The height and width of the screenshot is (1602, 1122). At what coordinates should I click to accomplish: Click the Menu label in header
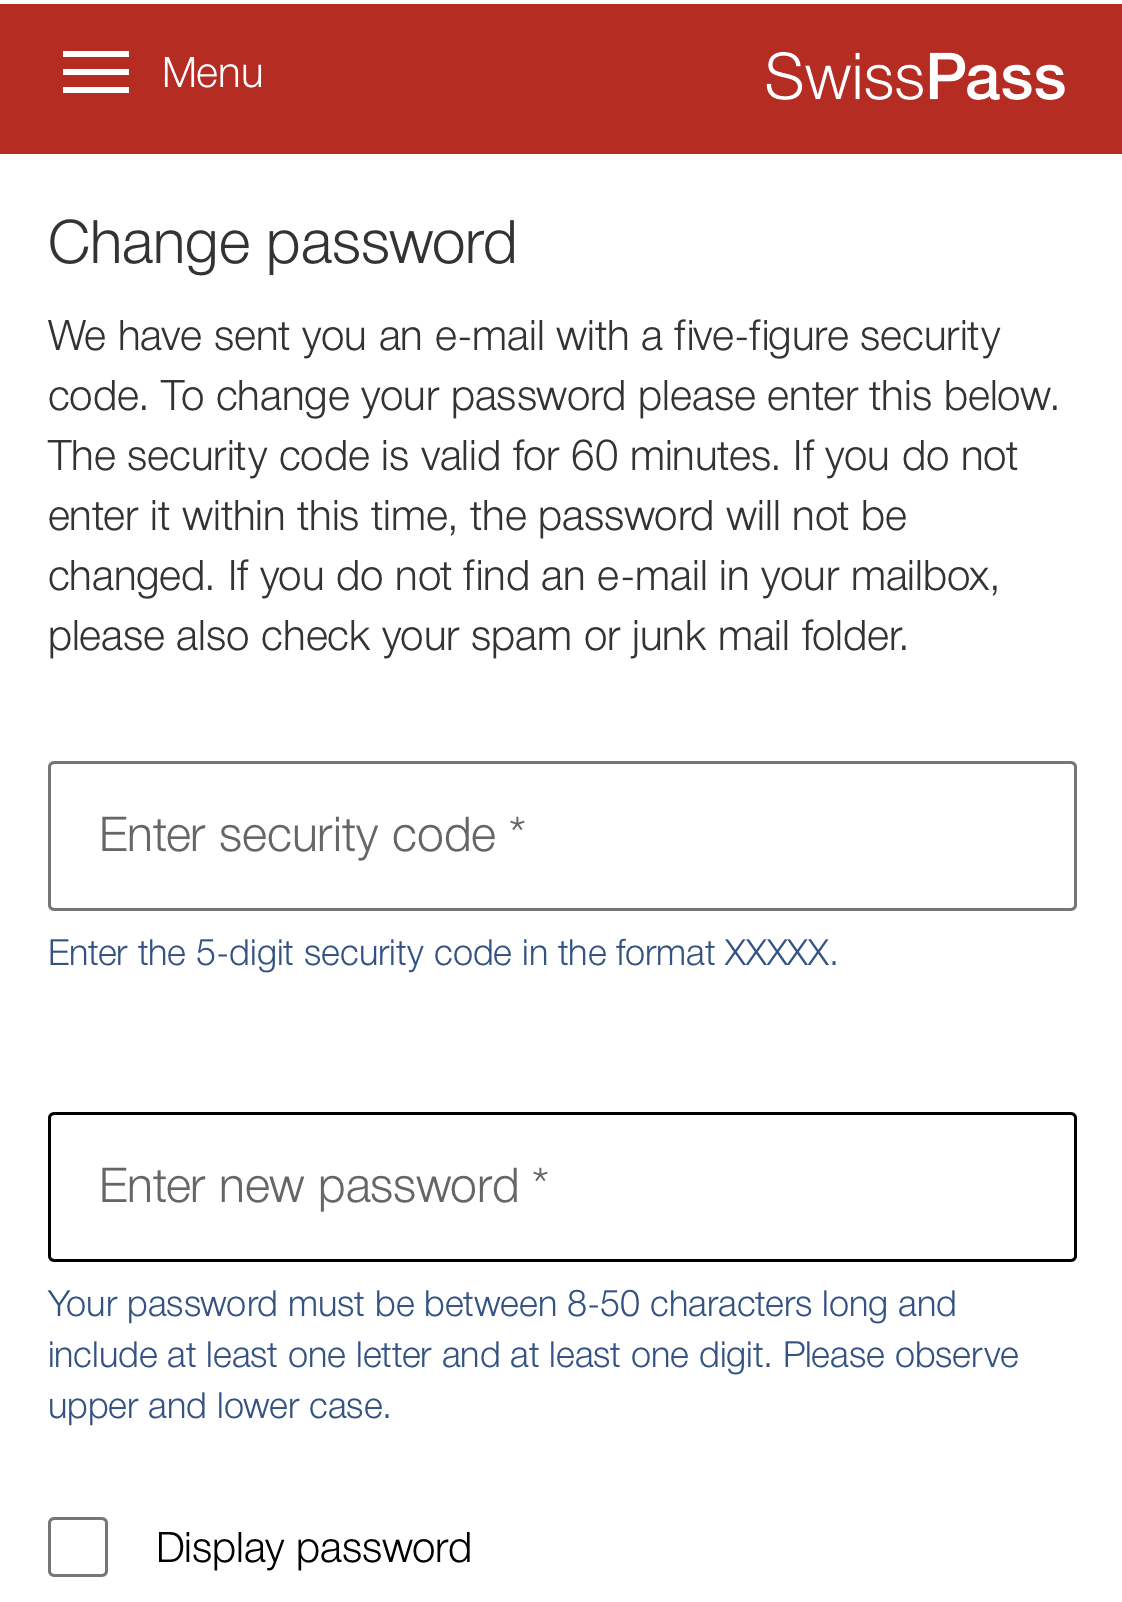tap(213, 73)
